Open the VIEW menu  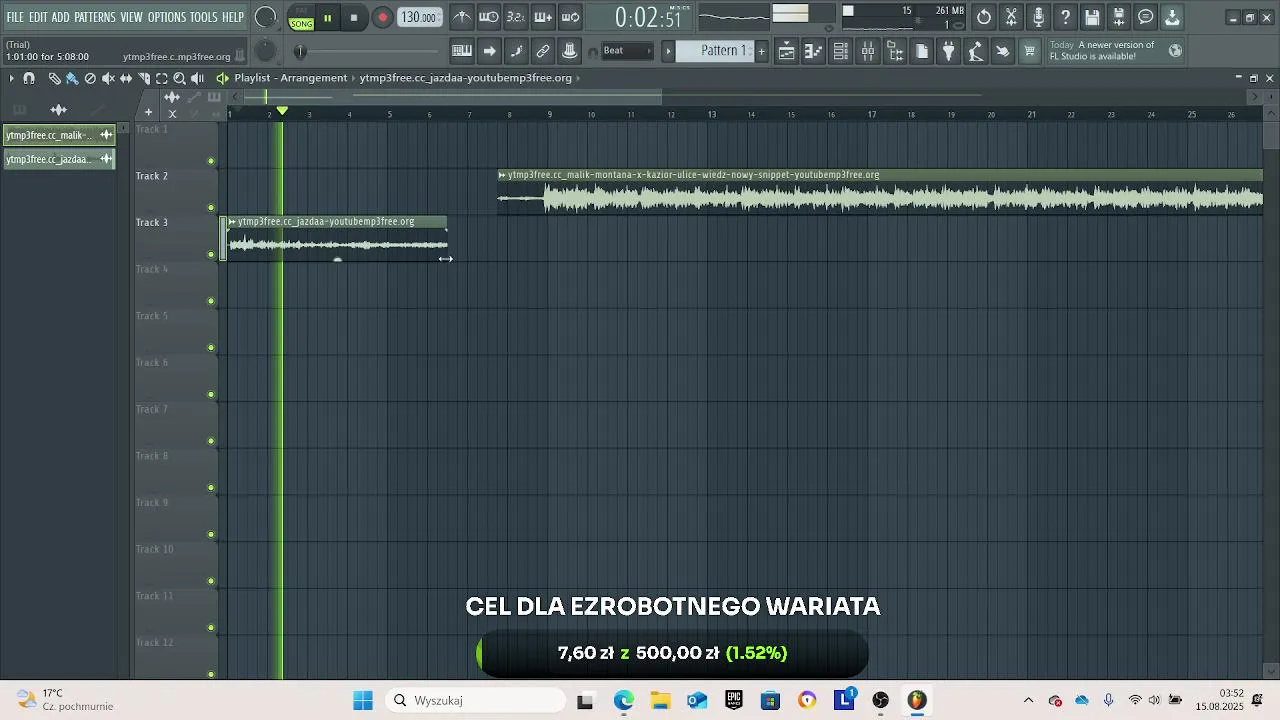tap(132, 17)
